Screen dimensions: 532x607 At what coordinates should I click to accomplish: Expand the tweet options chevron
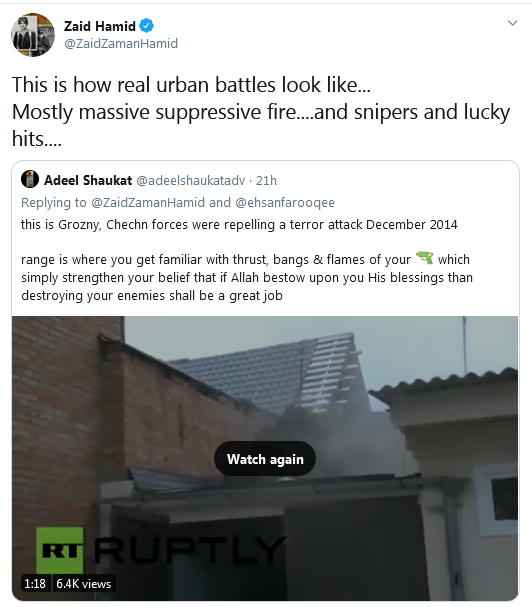coord(512,23)
